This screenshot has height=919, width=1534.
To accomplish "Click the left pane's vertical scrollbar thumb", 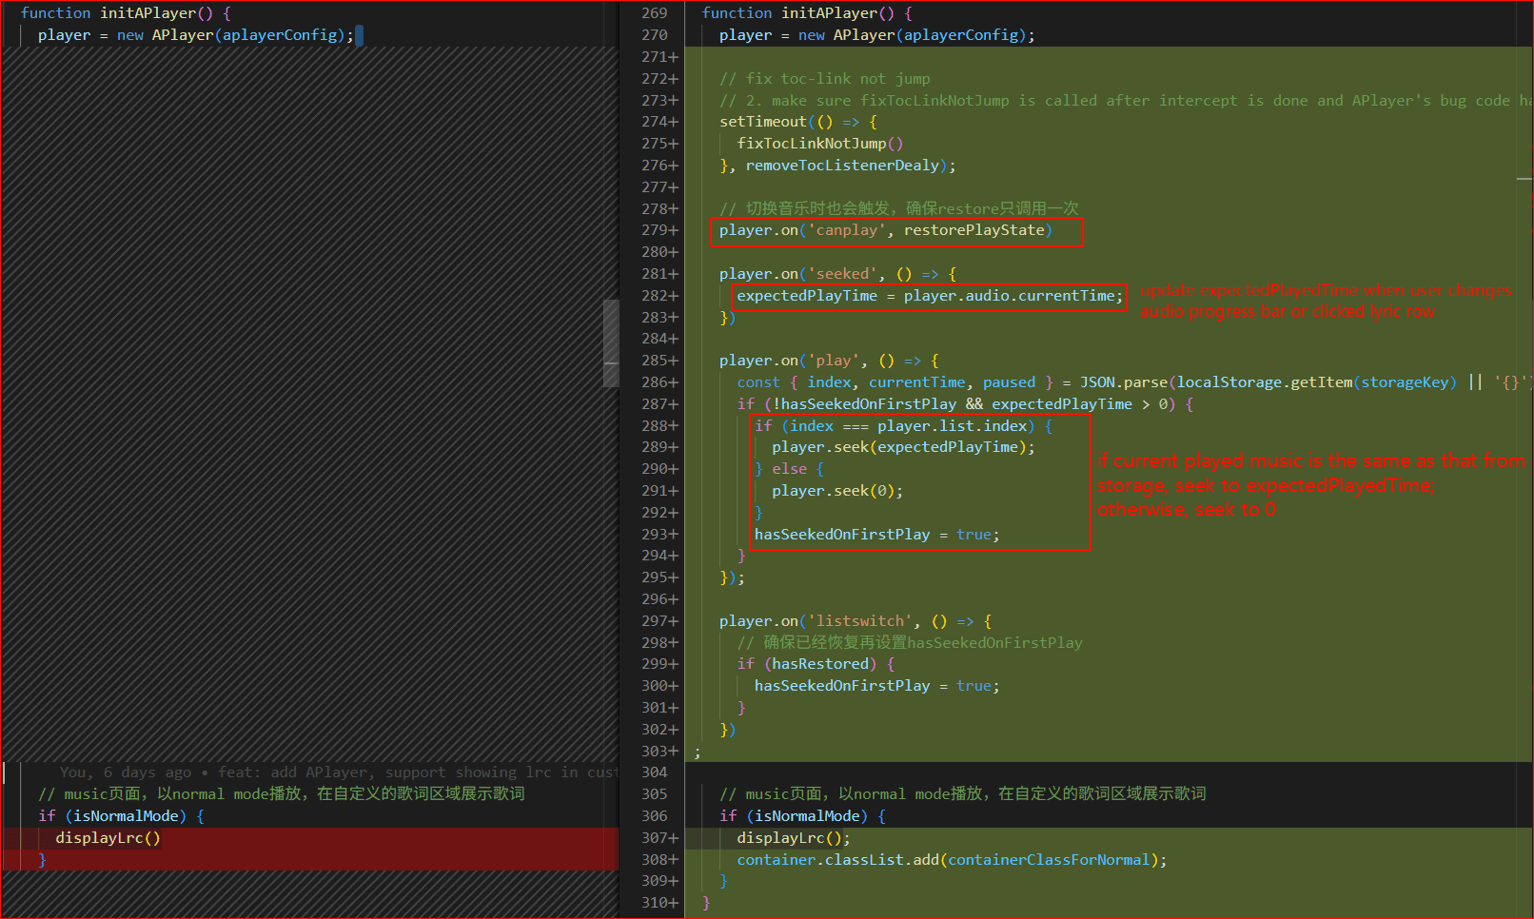I will tap(611, 343).
